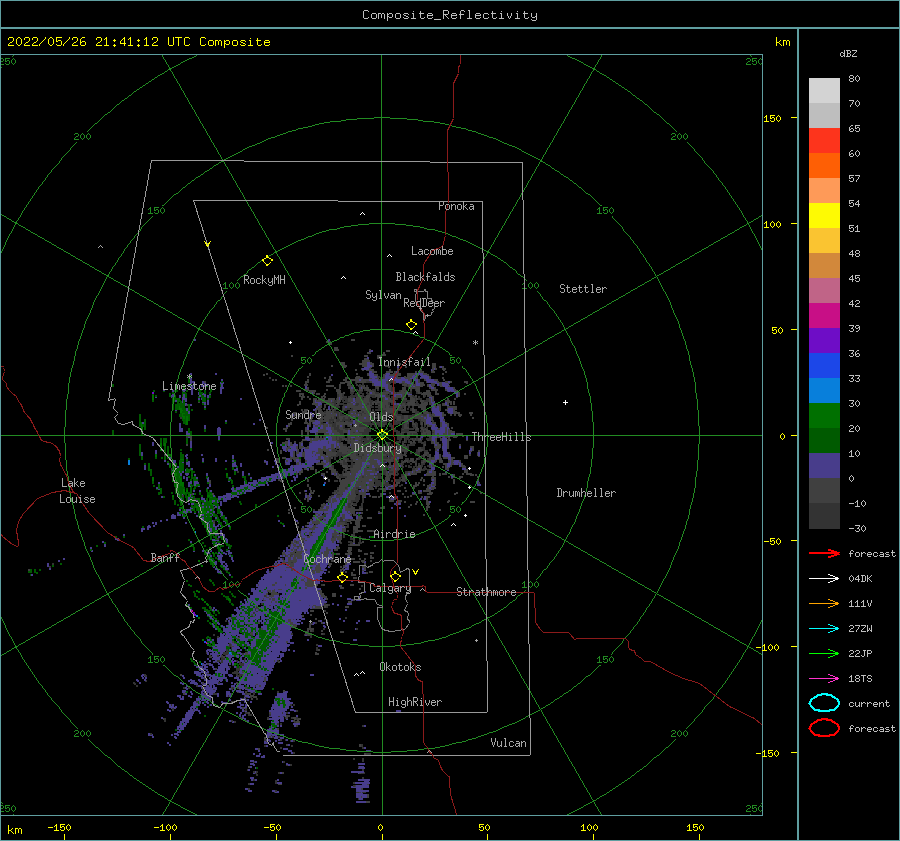Click the red forecast oval legend icon

coord(824,728)
